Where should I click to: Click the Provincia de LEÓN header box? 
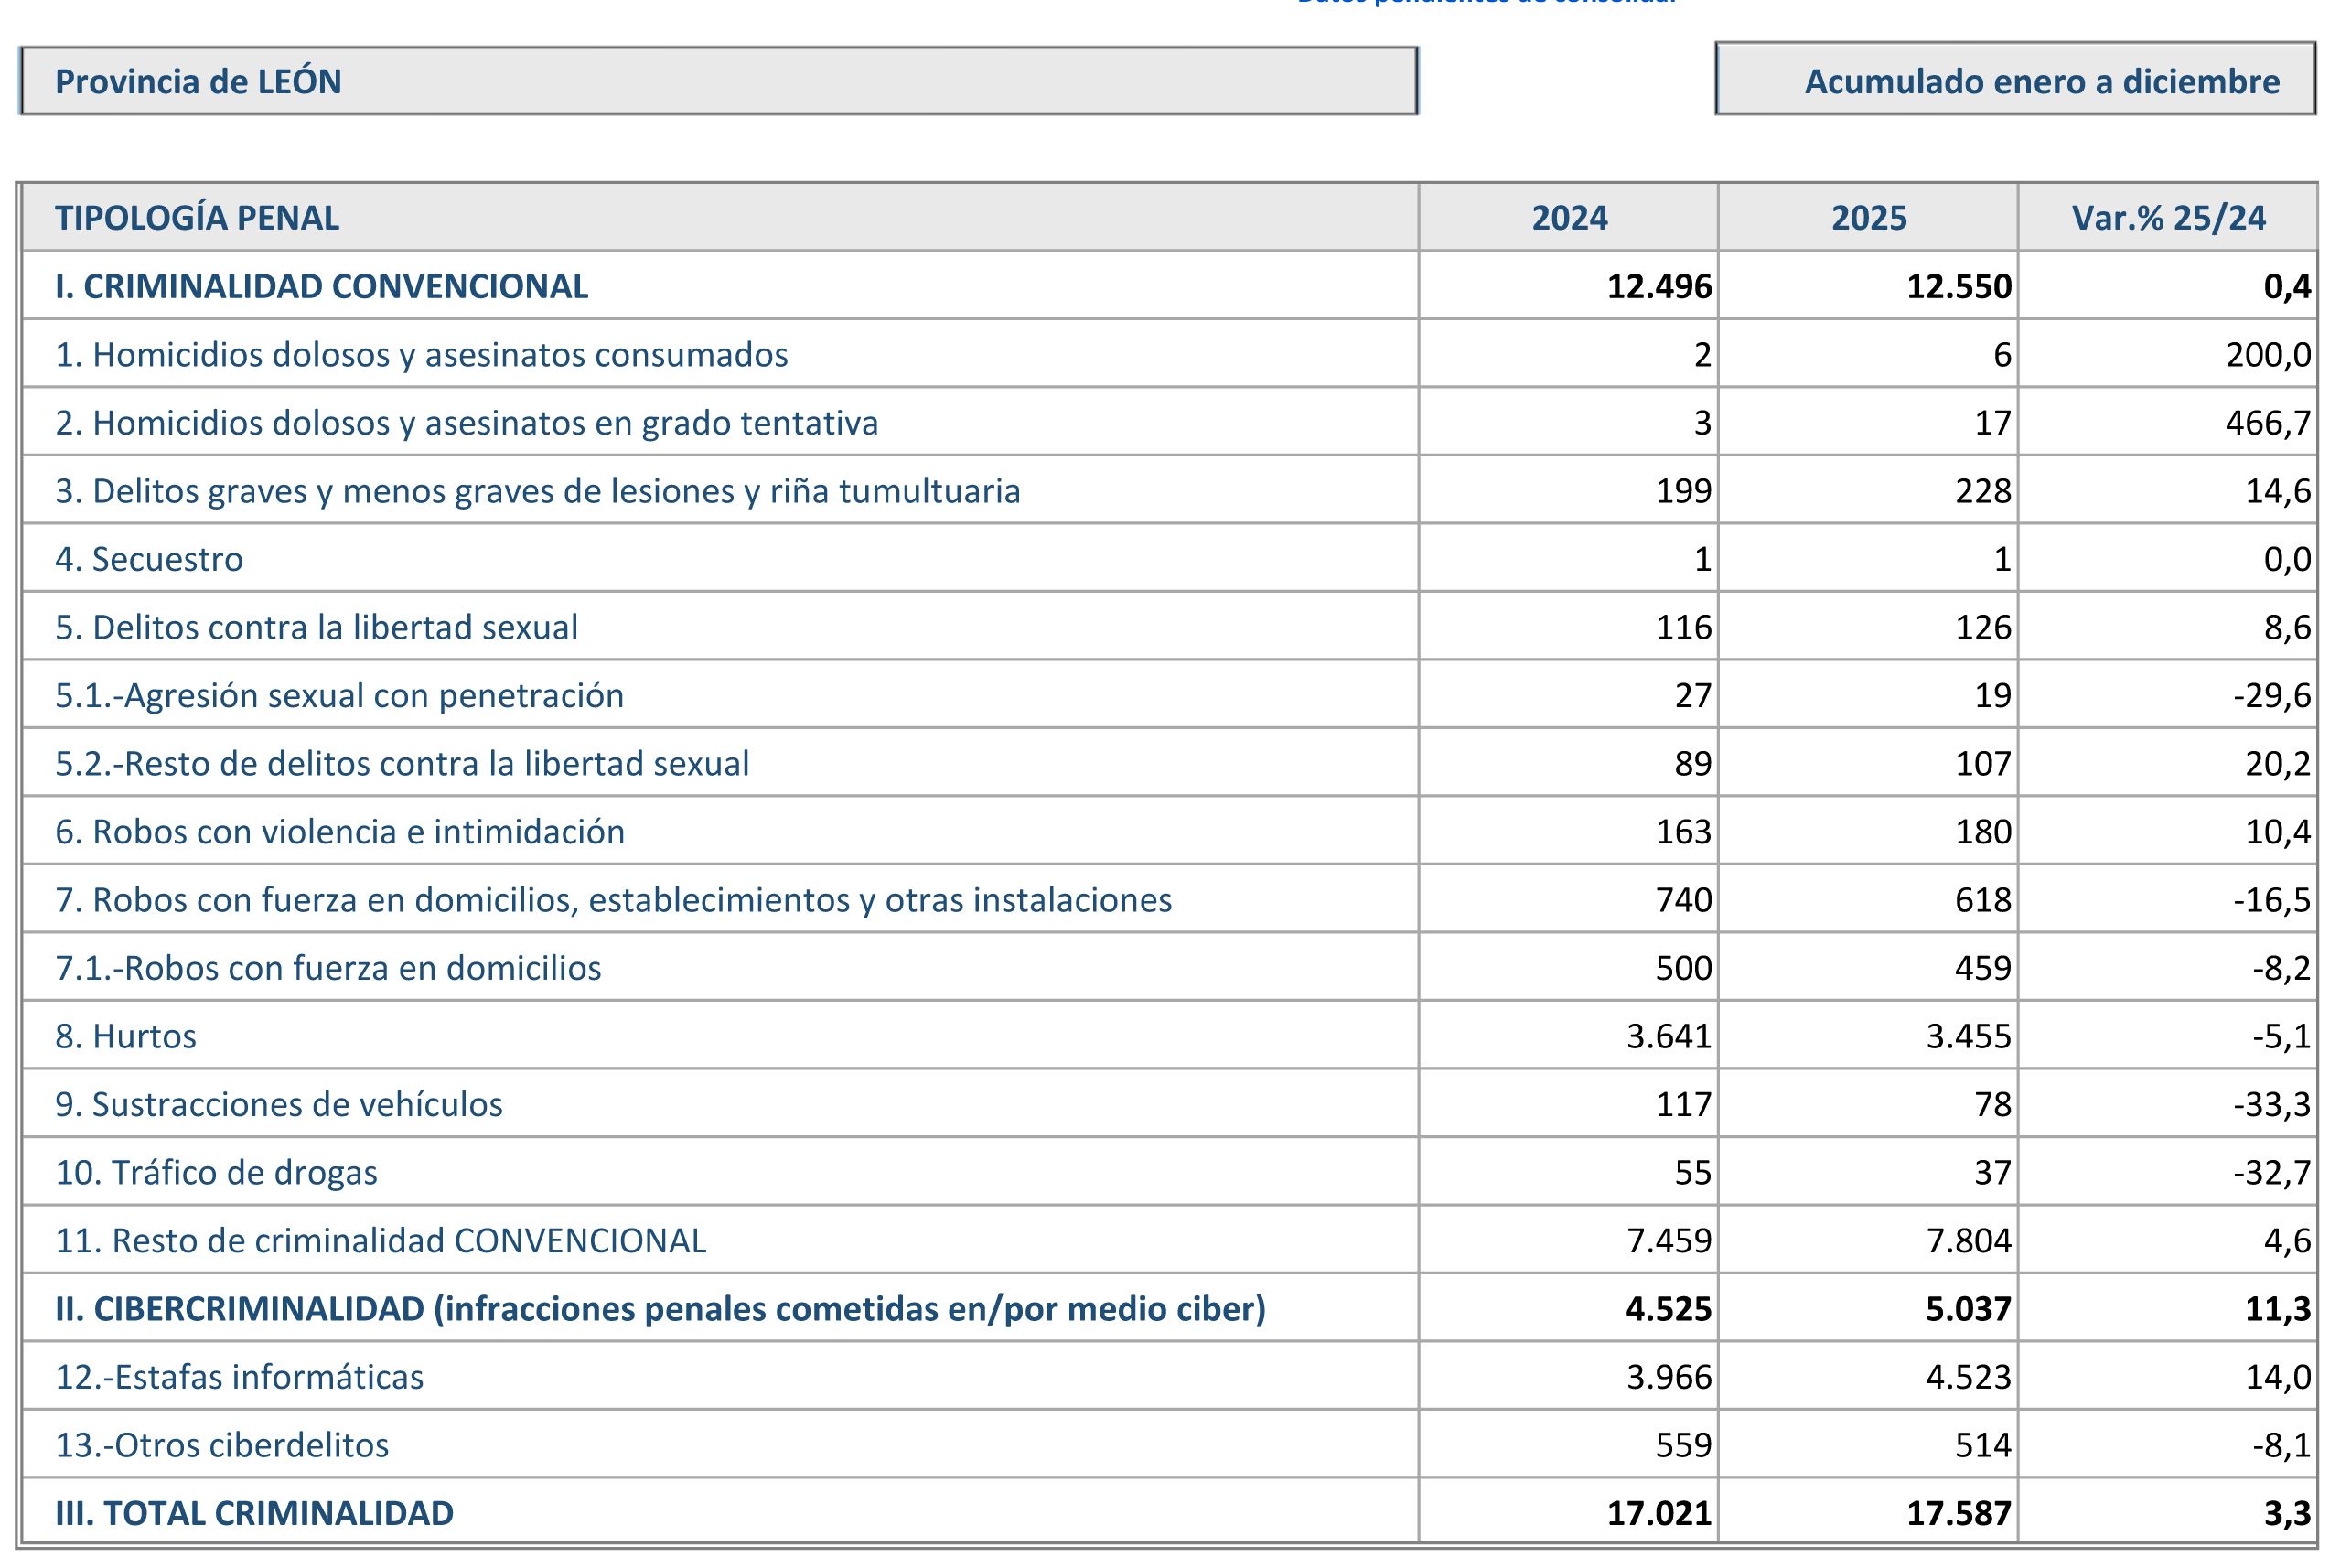click(718, 81)
